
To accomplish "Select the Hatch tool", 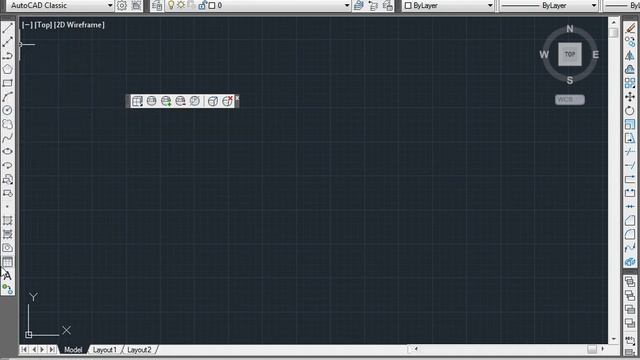I will [7, 220].
